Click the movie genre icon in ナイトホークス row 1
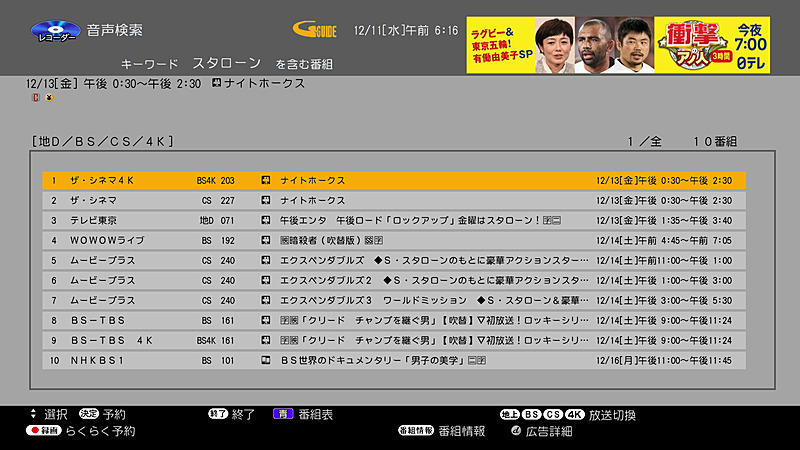 tap(266, 180)
